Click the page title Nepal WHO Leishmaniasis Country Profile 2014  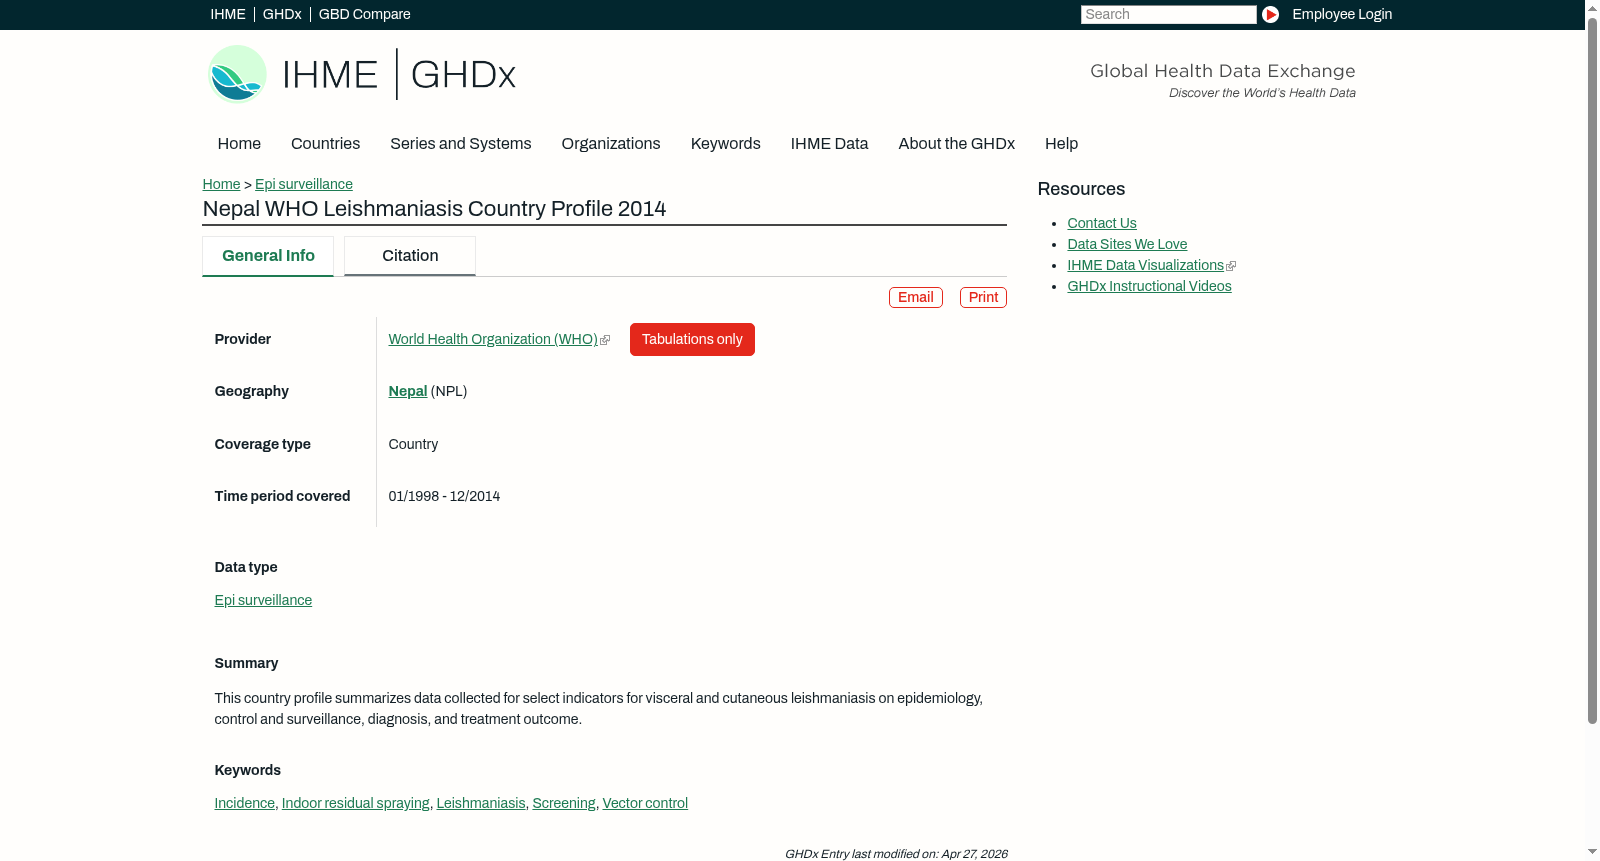[434, 209]
